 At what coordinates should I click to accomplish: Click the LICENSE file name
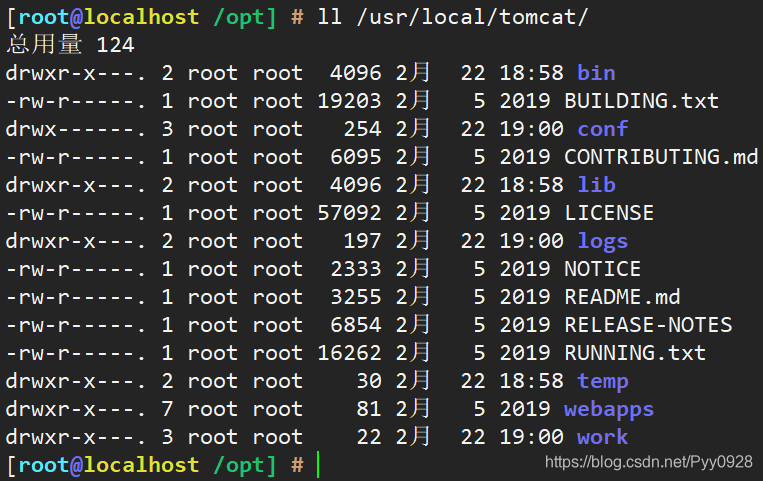pos(609,213)
